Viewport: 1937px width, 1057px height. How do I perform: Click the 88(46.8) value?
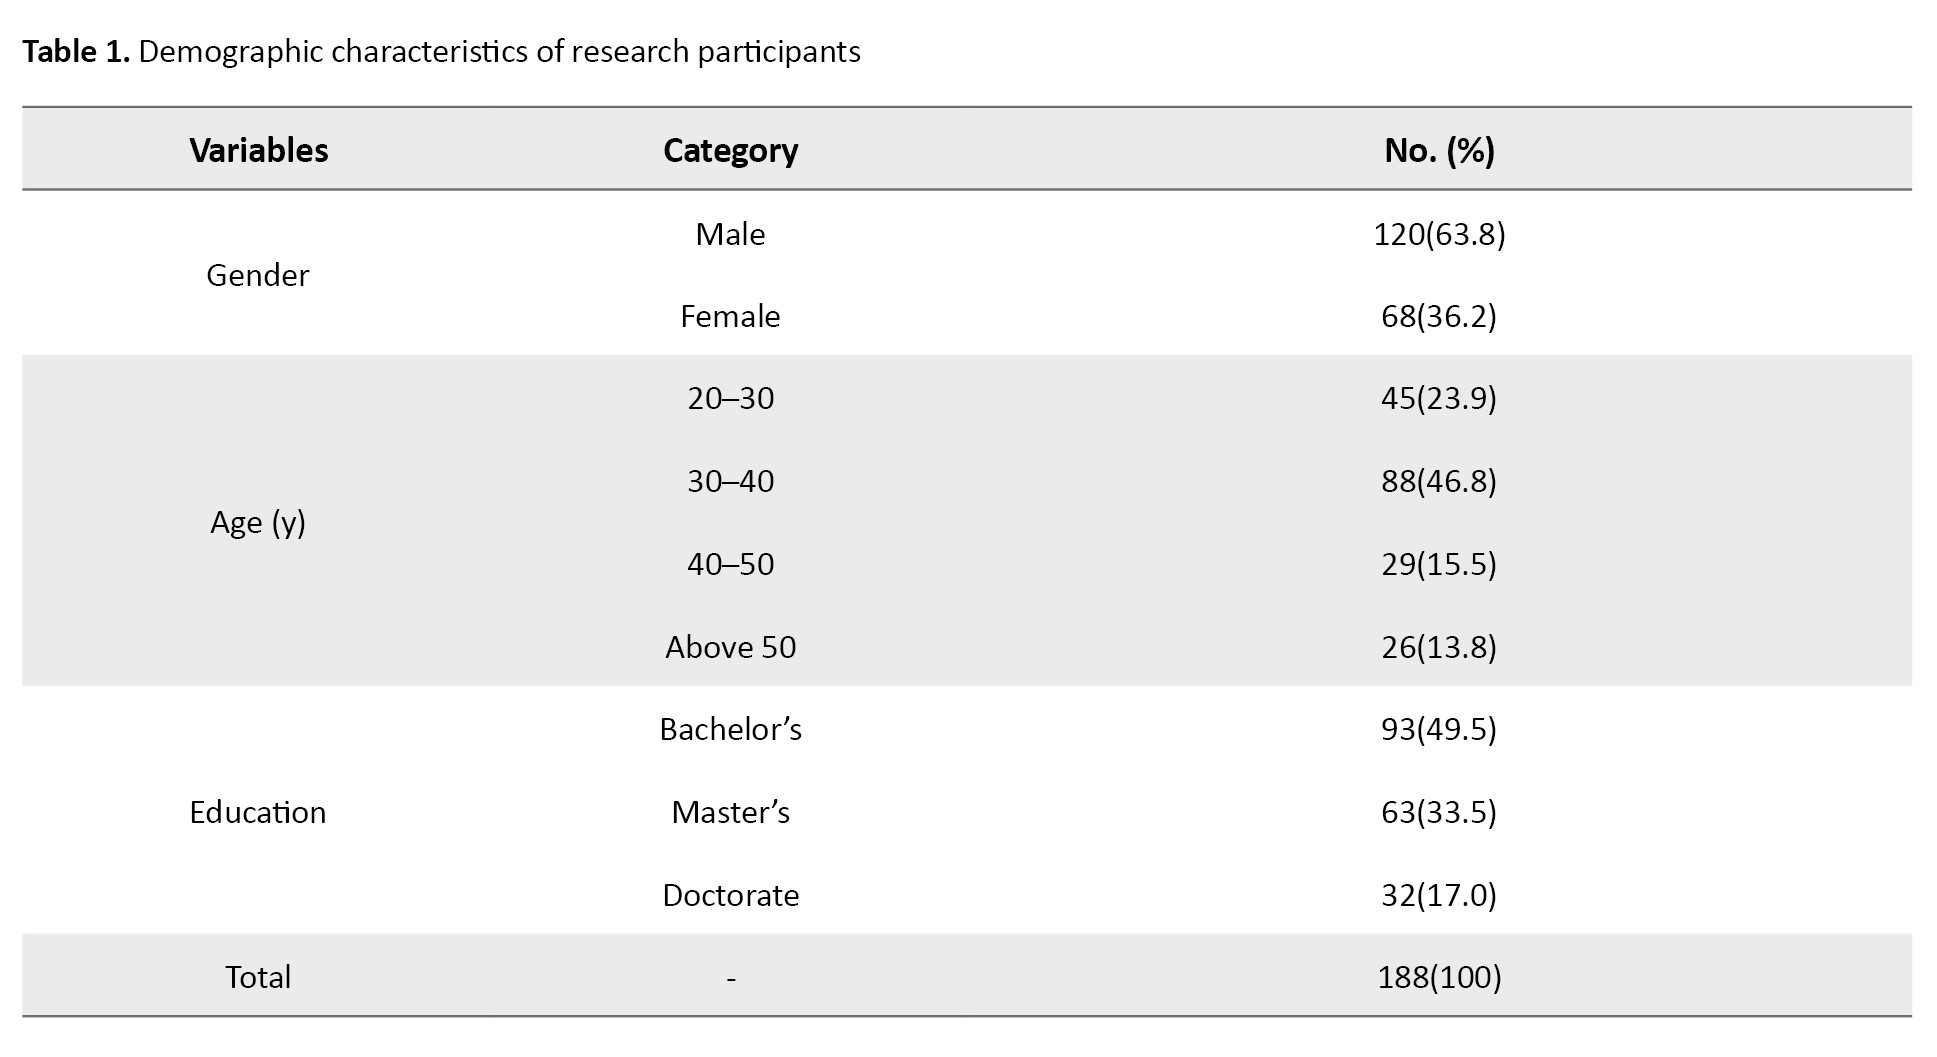pos(1439,481)
